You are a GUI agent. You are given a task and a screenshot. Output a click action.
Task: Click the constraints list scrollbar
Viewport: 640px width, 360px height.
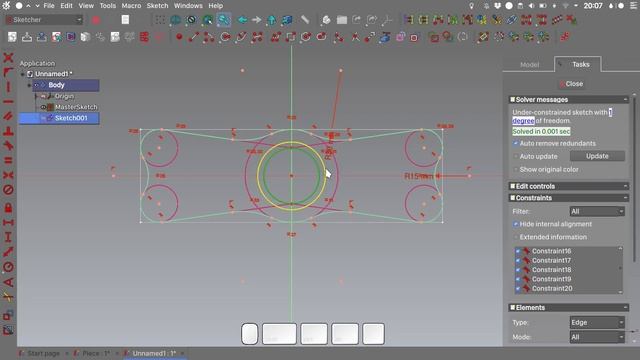point(620,270)
